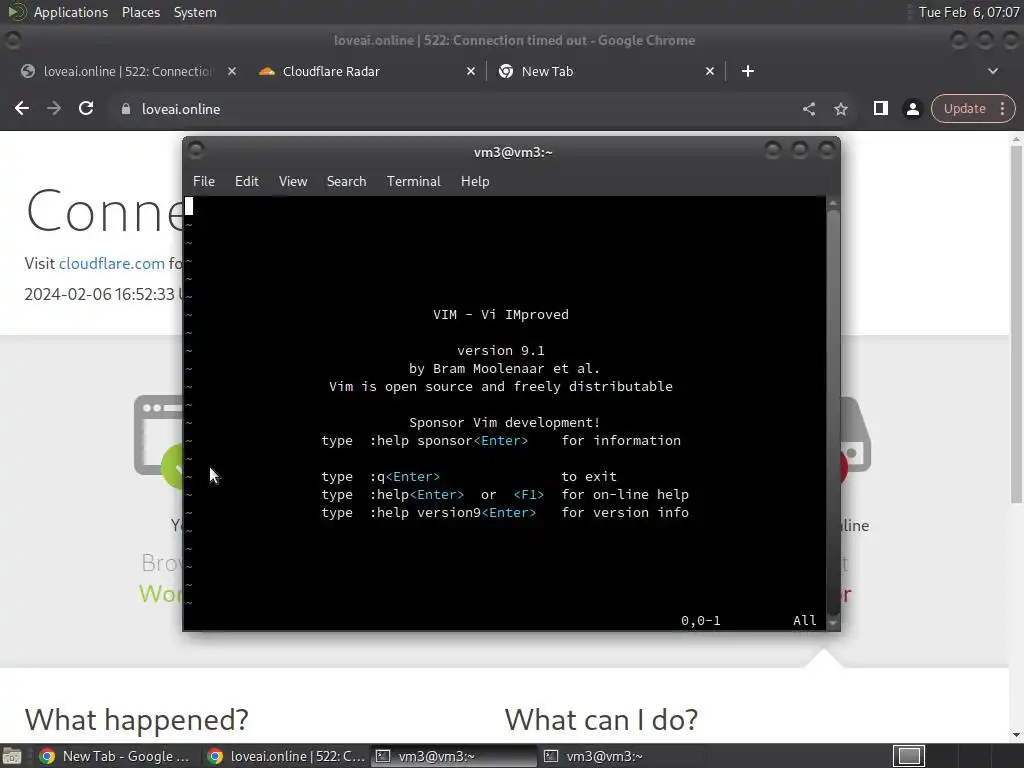Open the Places menu on the top panel
Viewport: 1024px width, 768px height.
coord(140,12)
